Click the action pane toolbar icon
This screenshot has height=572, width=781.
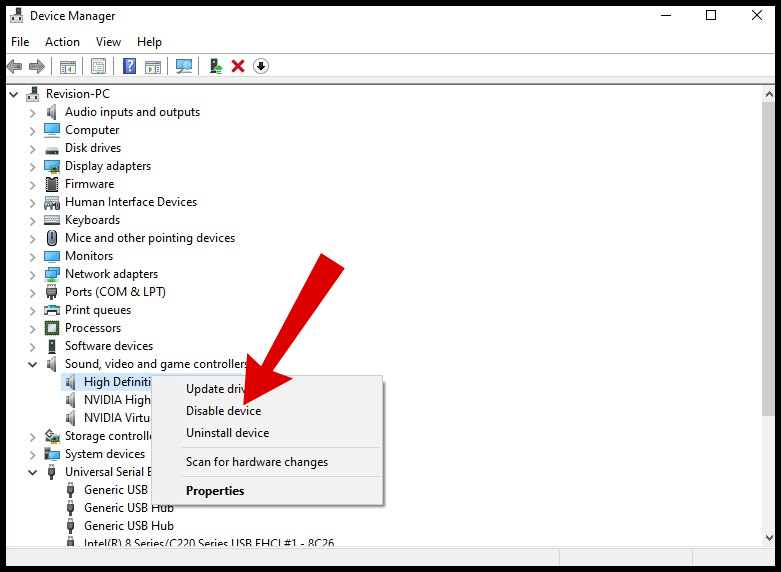tap(153, 66)
